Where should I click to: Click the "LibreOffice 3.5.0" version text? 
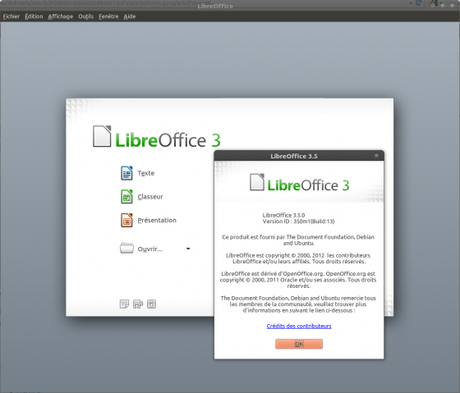284,215
